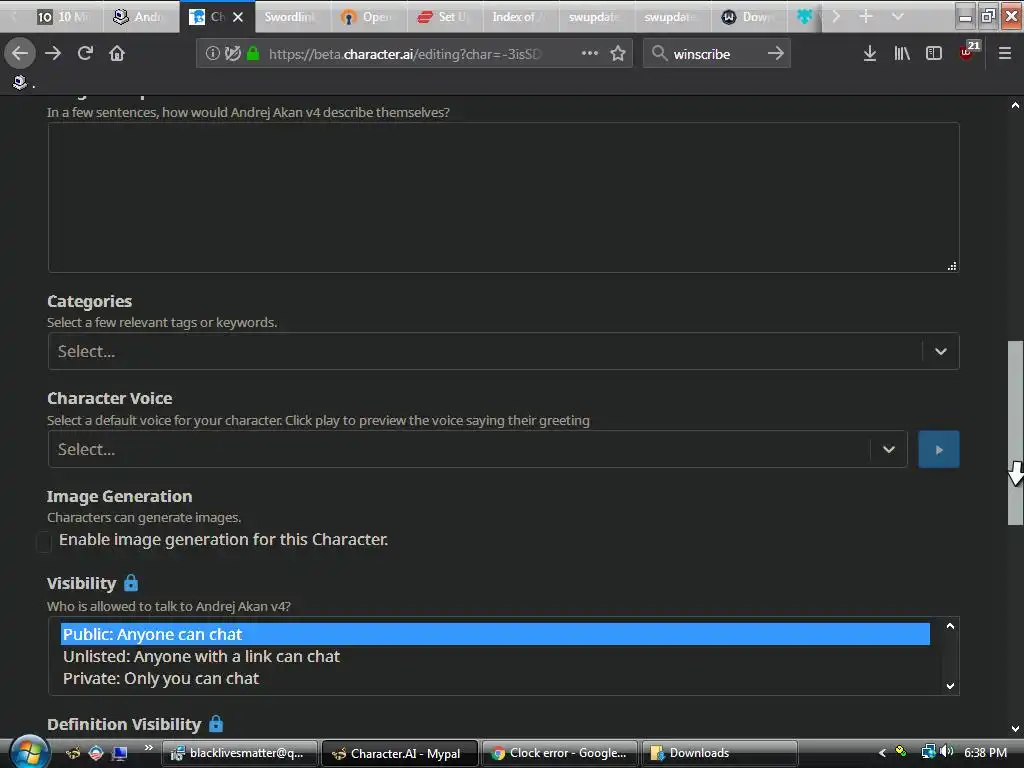Viewport: 1024px width, 768px height.
Task: Click into the character description text area
Action: click(x=503, y=197)
